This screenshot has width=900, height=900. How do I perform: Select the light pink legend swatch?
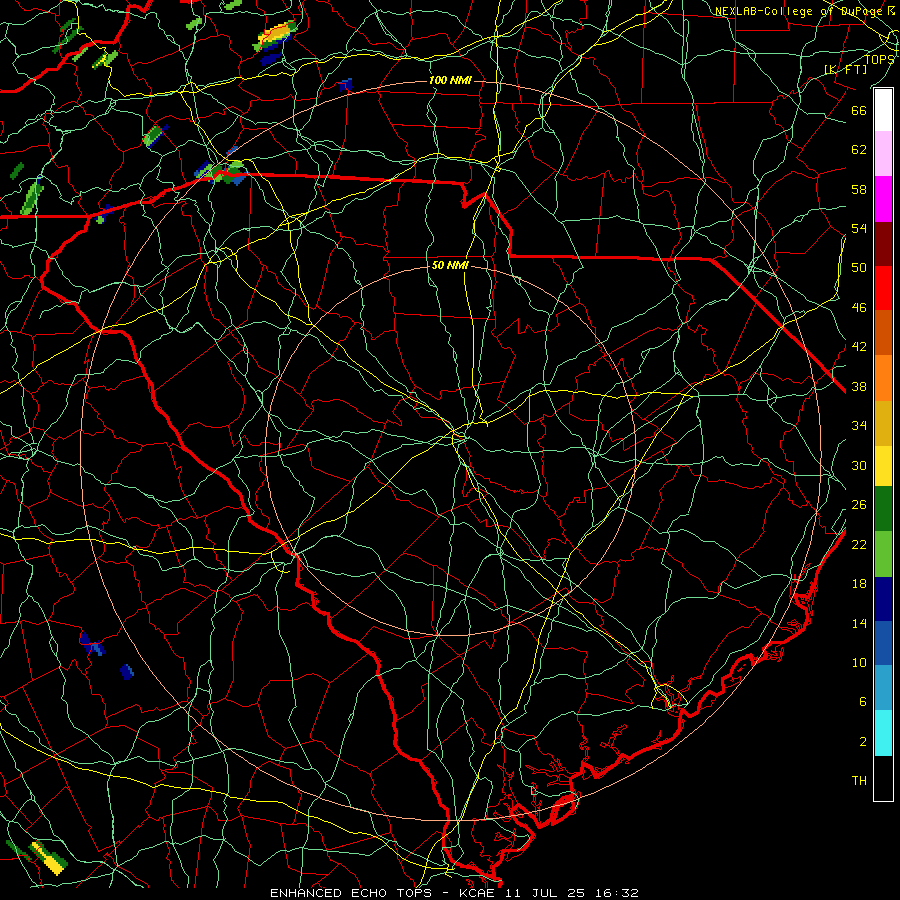tap(883, 153)
